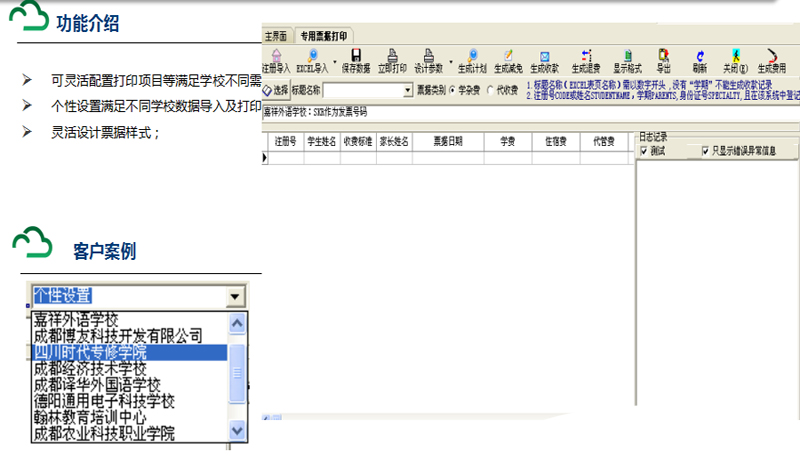800x470 pixels.
Task: Expand the 标题名称 dropdown list
Action: pos(407,90)
